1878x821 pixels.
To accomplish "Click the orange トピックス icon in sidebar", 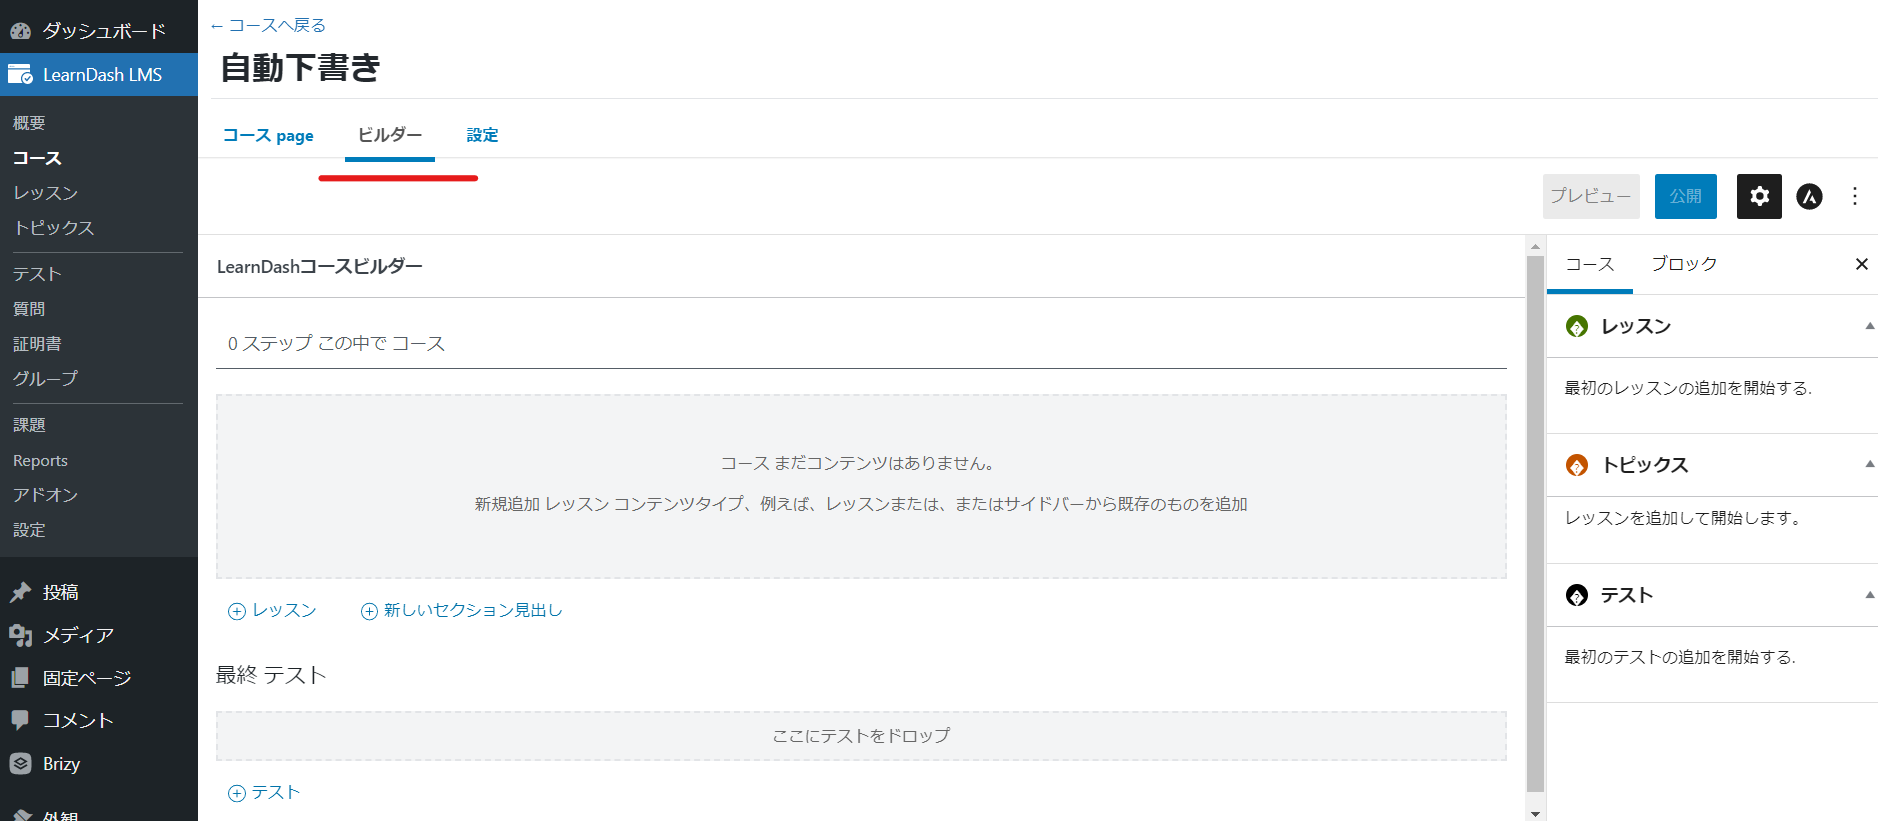I will (1577, 465).
